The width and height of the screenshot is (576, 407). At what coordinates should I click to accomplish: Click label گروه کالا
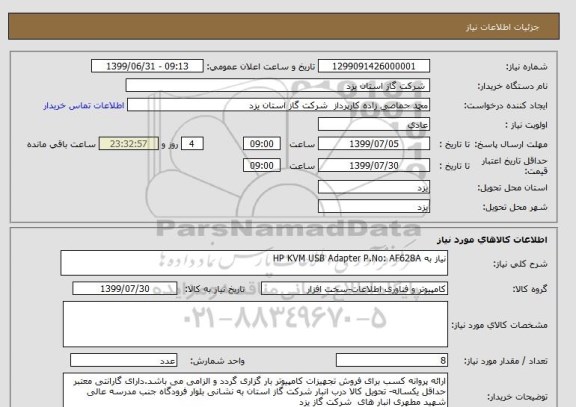point(530,289)
